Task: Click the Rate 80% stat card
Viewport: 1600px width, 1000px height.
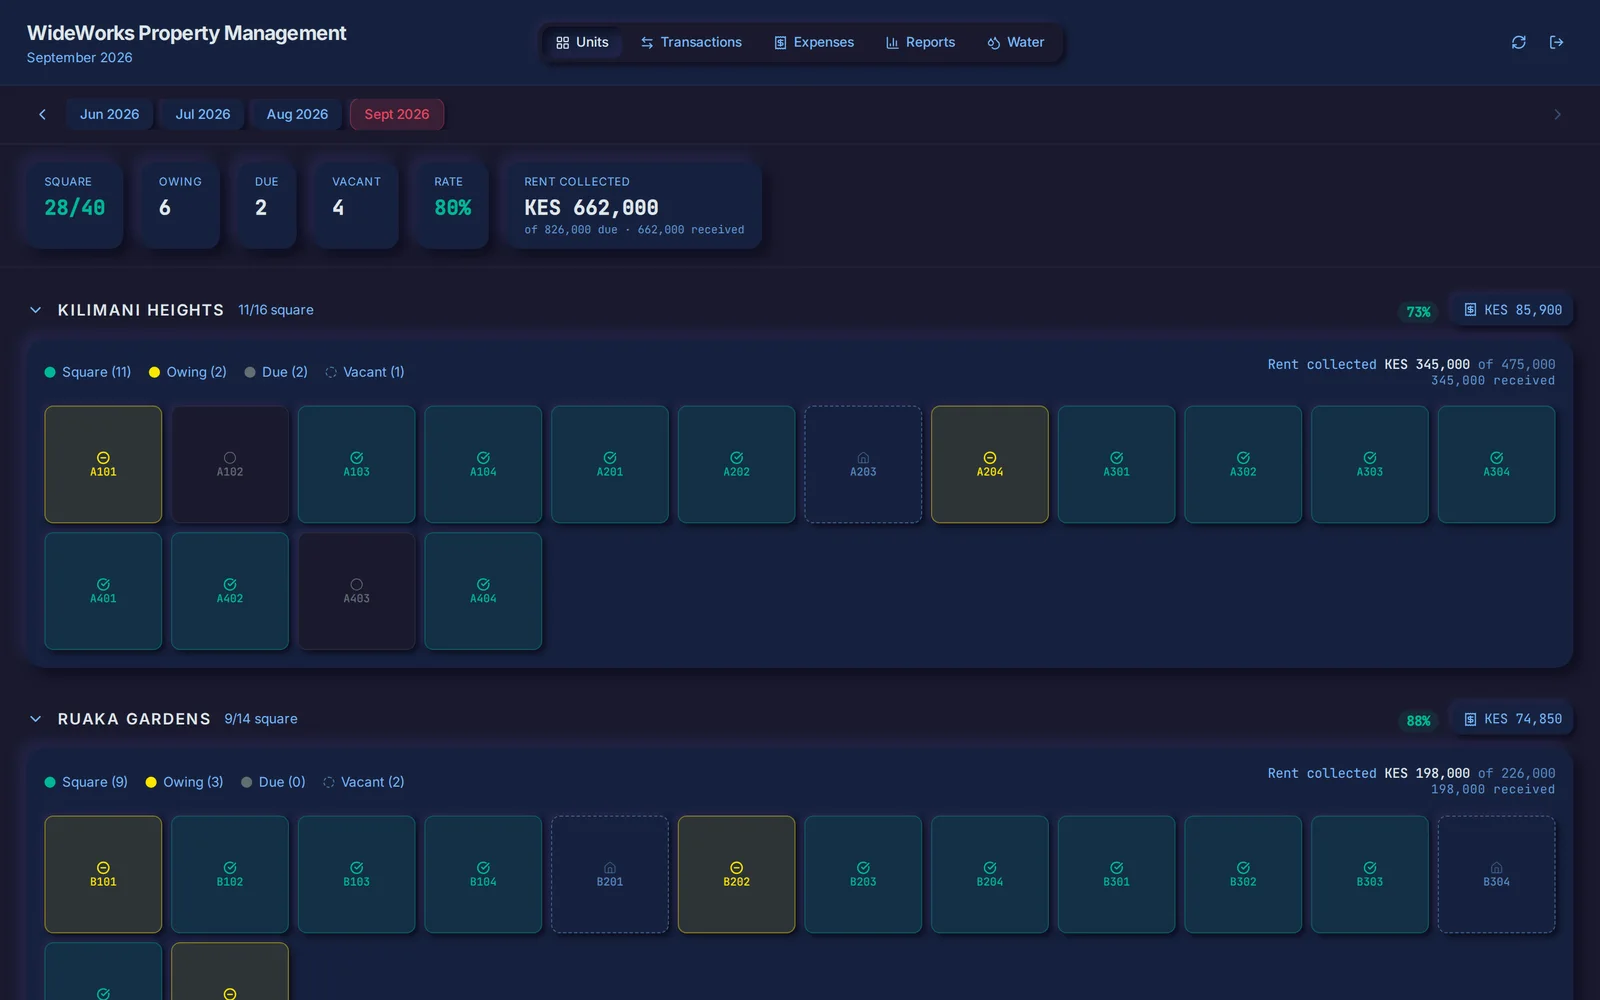Action: (452, 204)
